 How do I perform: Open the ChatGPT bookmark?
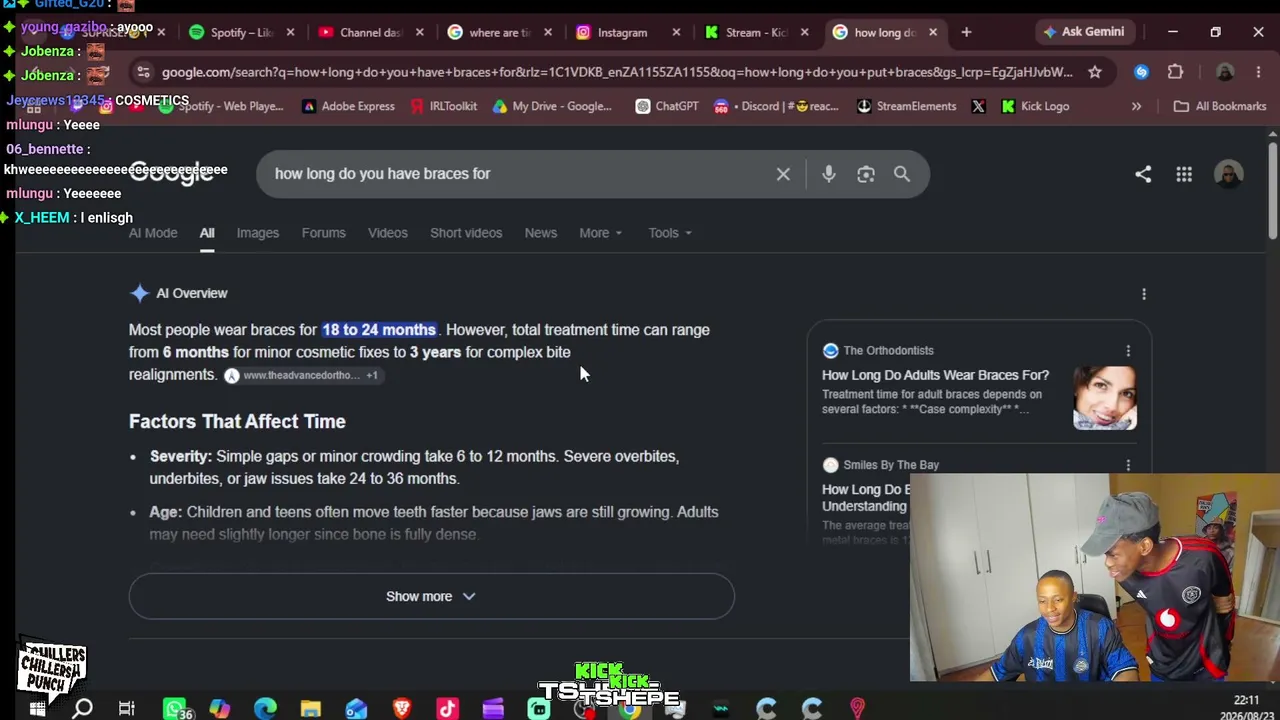(667, 106)
